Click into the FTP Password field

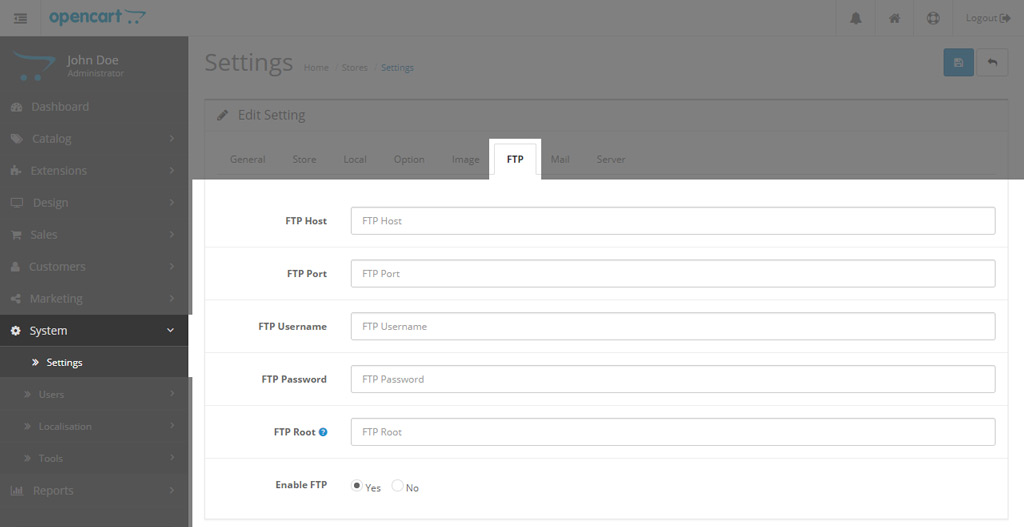click(673, 379)
